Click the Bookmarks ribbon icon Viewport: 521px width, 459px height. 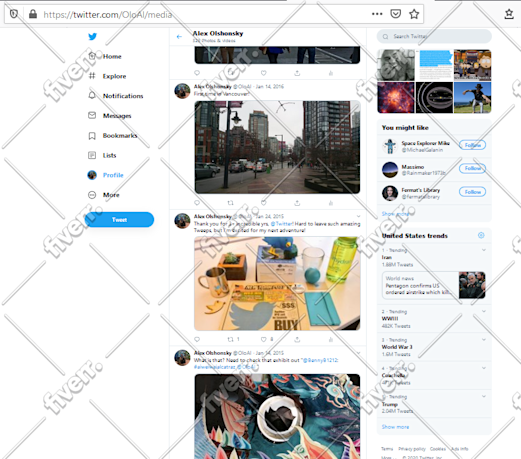(92, 136)
